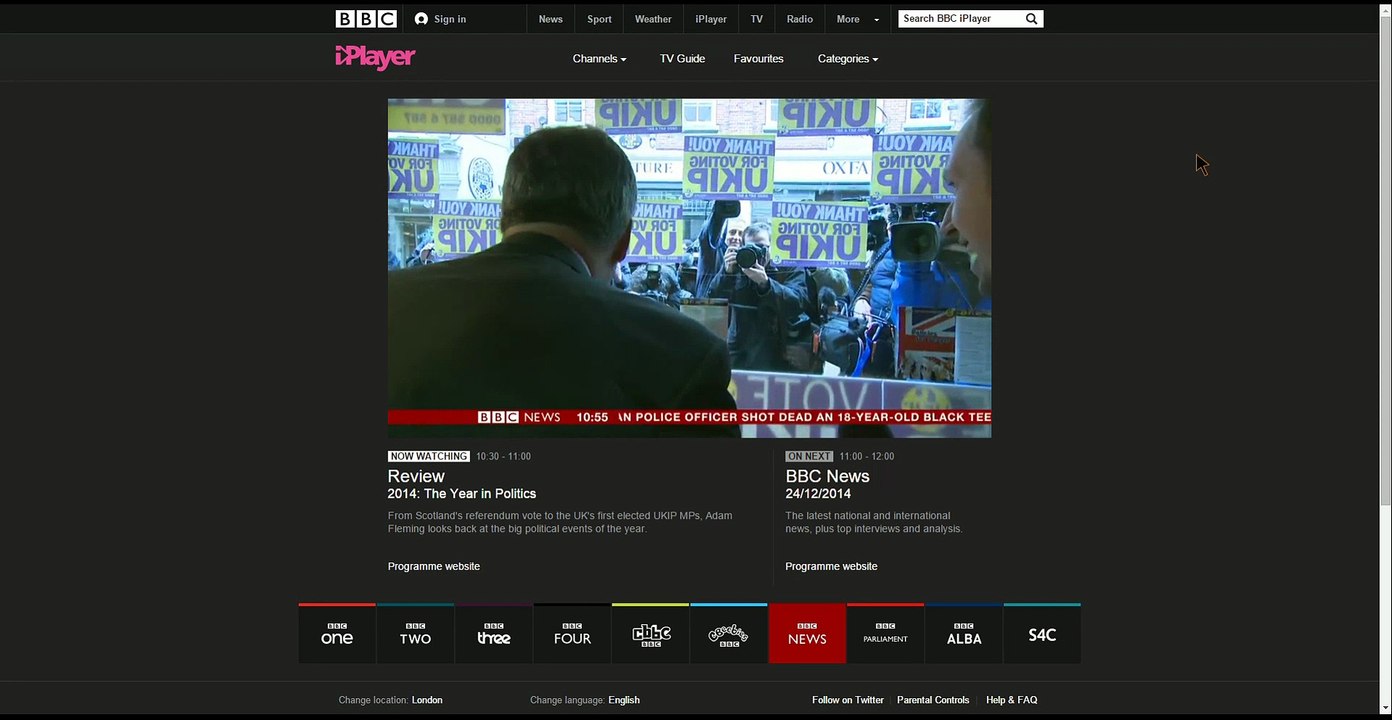The width and height of the screenshot is (1392, 720).
Task: Click the Follow on Twitter link
Action: pyautogui.click(x=848, y=700)
